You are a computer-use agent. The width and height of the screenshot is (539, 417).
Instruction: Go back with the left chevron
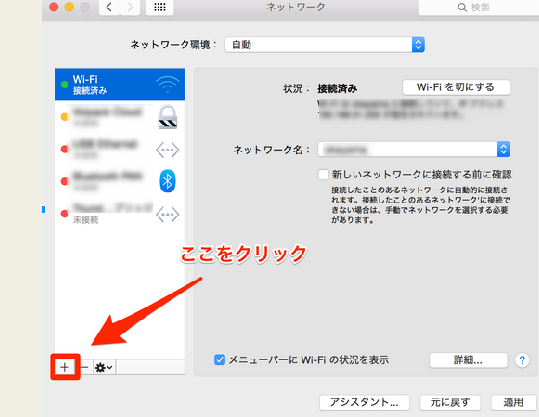(109, 7)
